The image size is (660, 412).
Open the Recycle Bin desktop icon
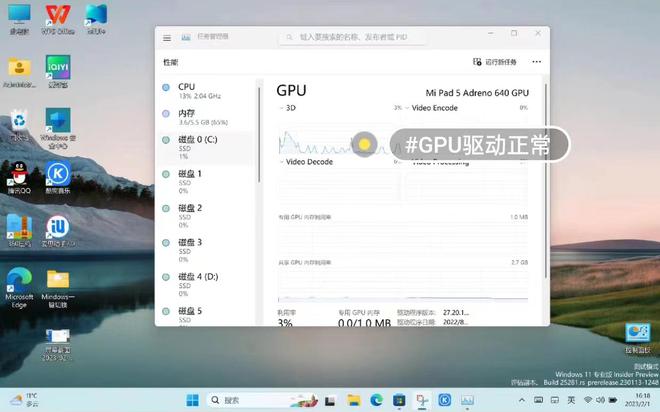pyautogui.click(x=19, y=125)
